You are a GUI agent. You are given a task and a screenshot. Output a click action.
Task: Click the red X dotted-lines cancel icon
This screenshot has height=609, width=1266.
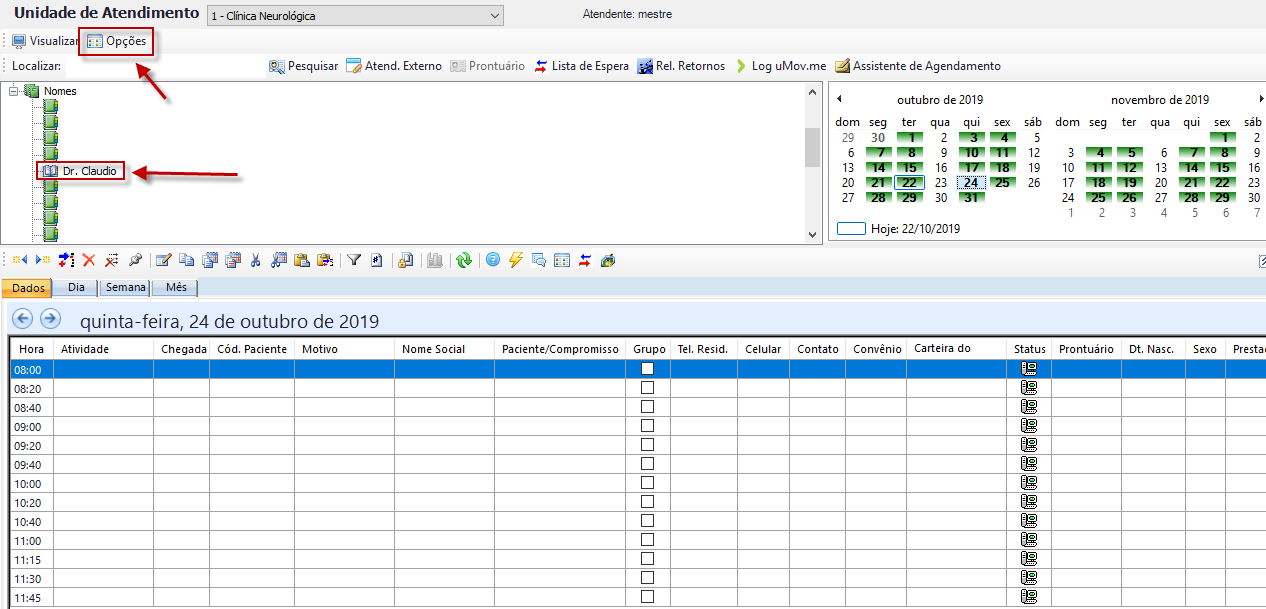[112, 260]
